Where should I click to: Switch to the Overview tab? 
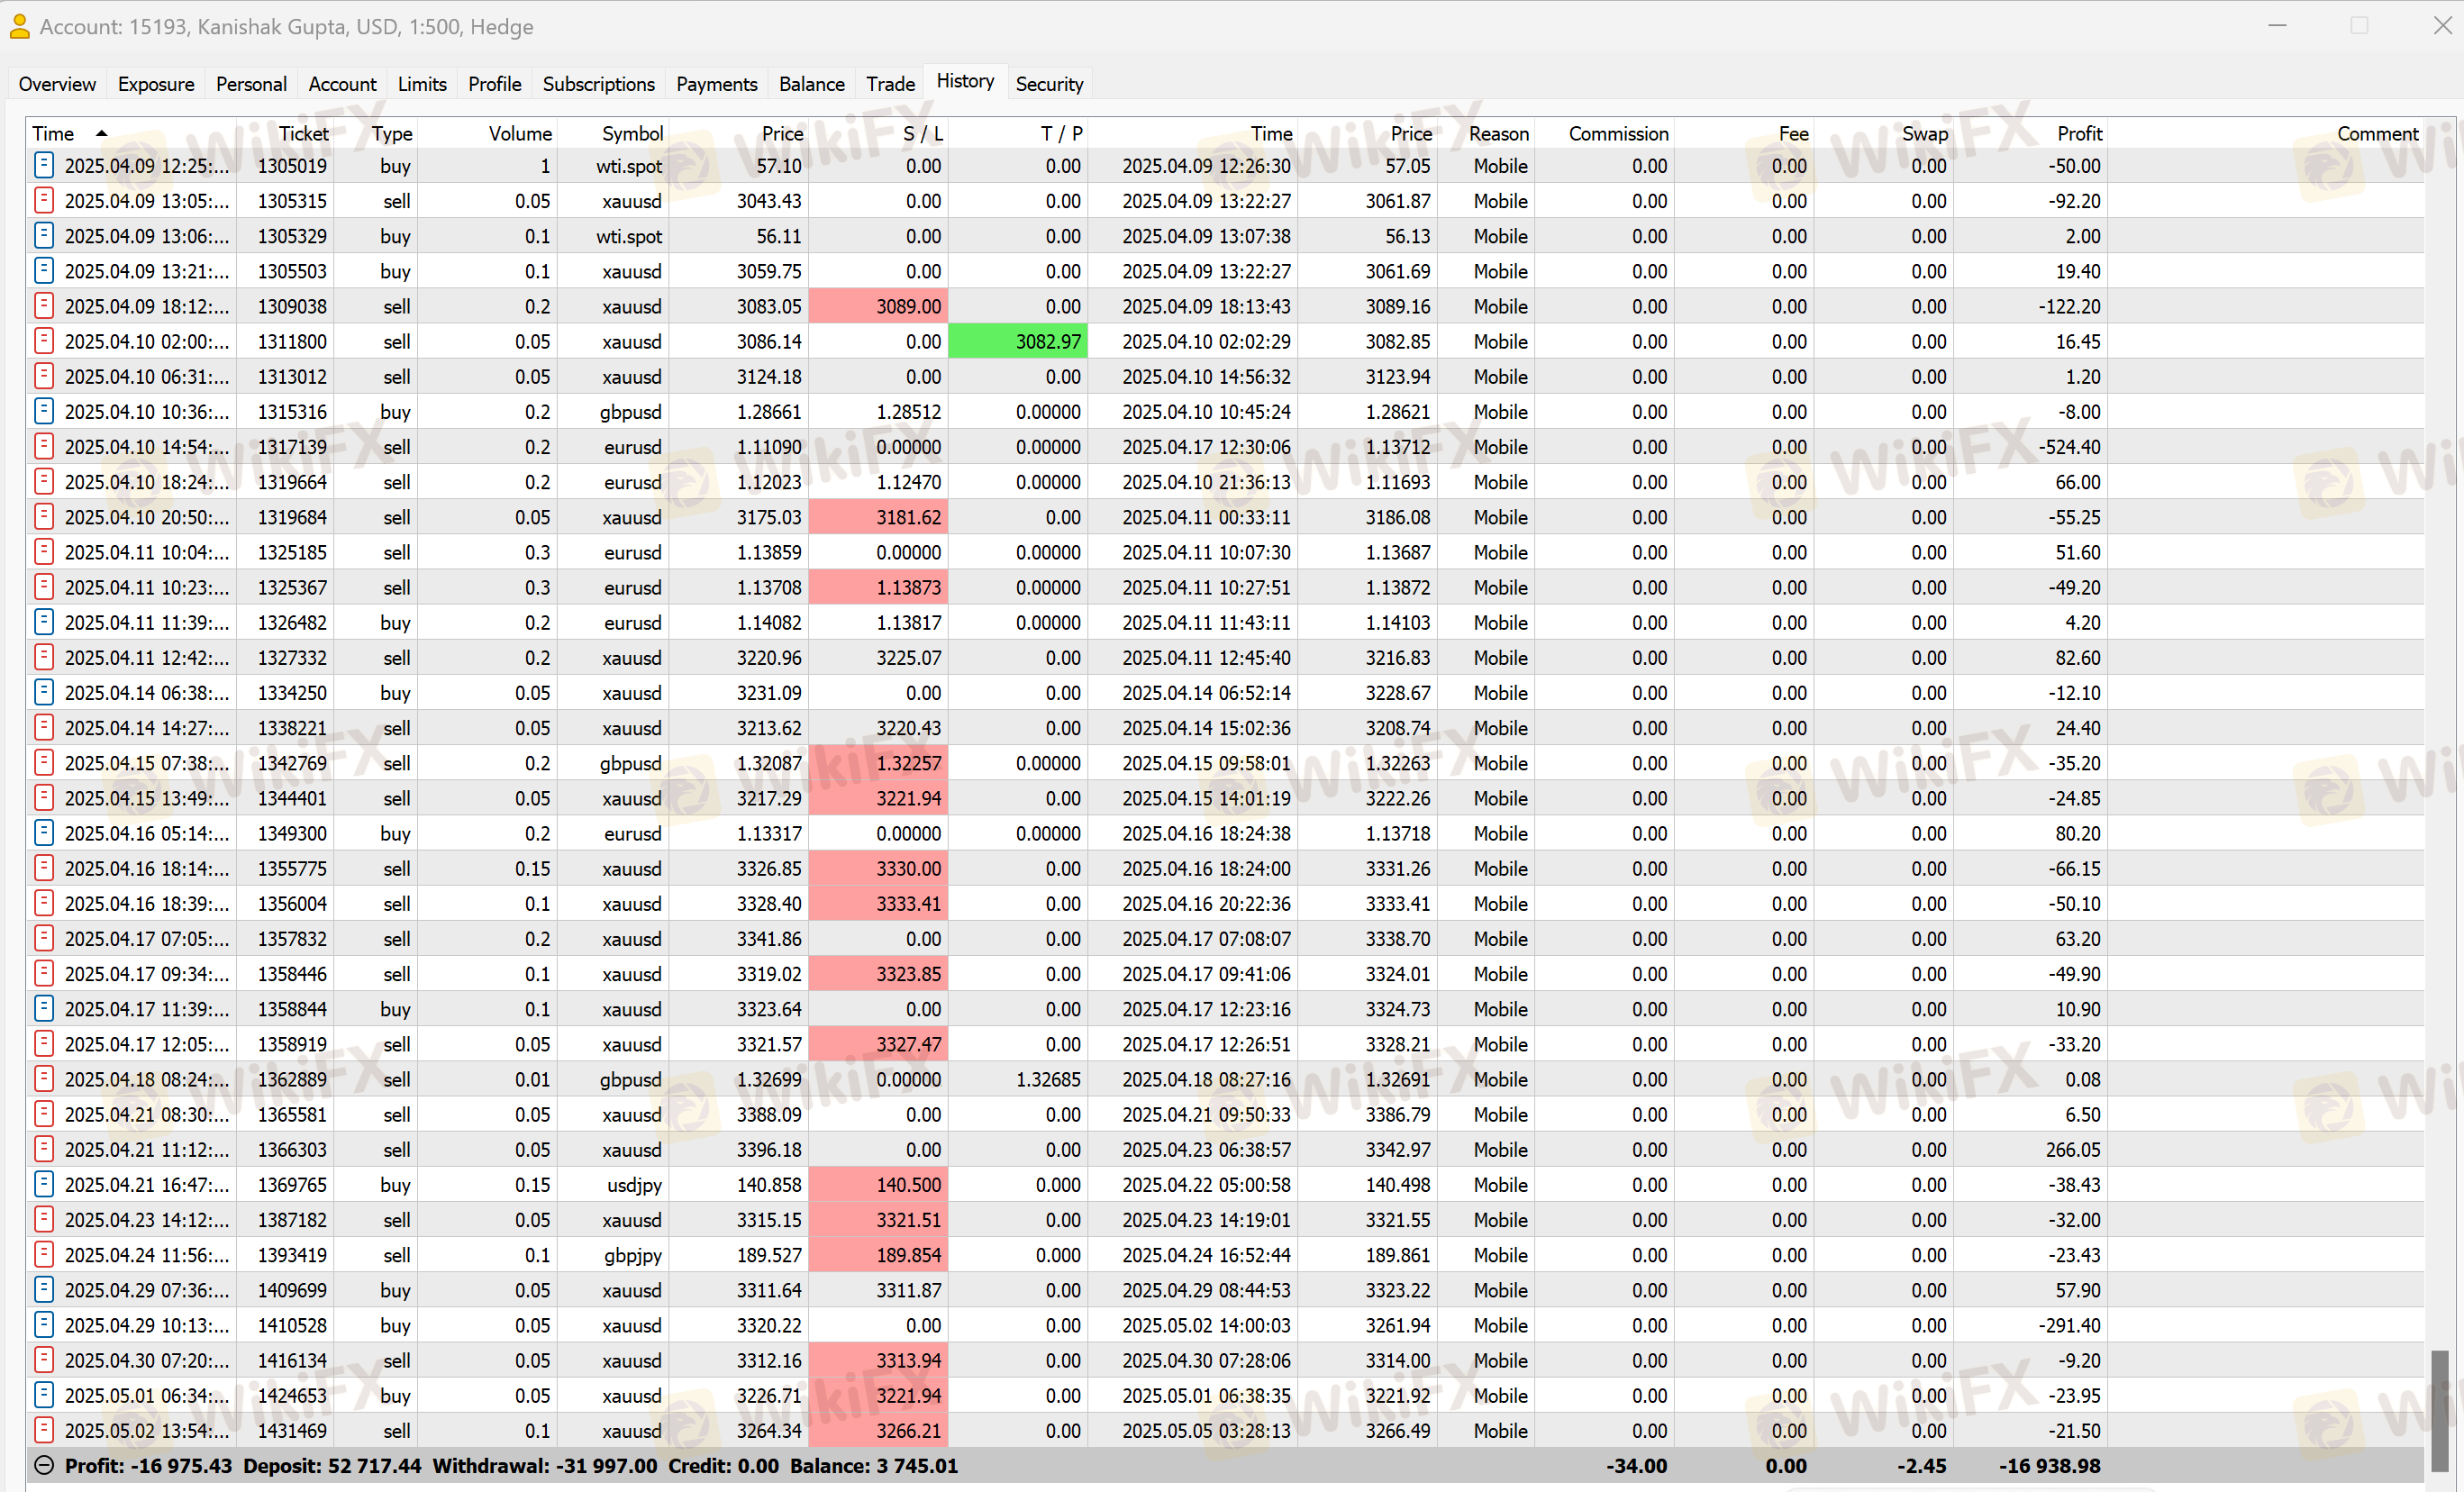pyautogui.click(x=57, y=84)
